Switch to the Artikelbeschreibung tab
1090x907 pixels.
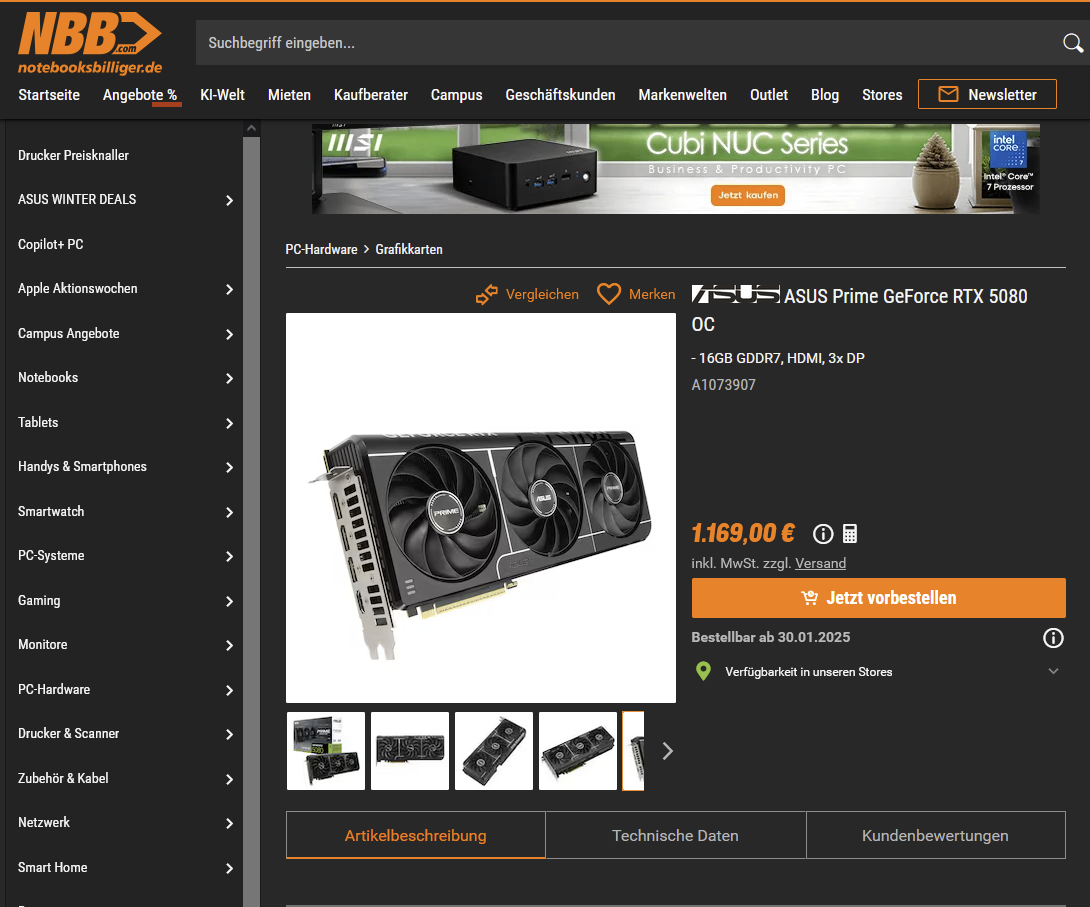point(416,835)
